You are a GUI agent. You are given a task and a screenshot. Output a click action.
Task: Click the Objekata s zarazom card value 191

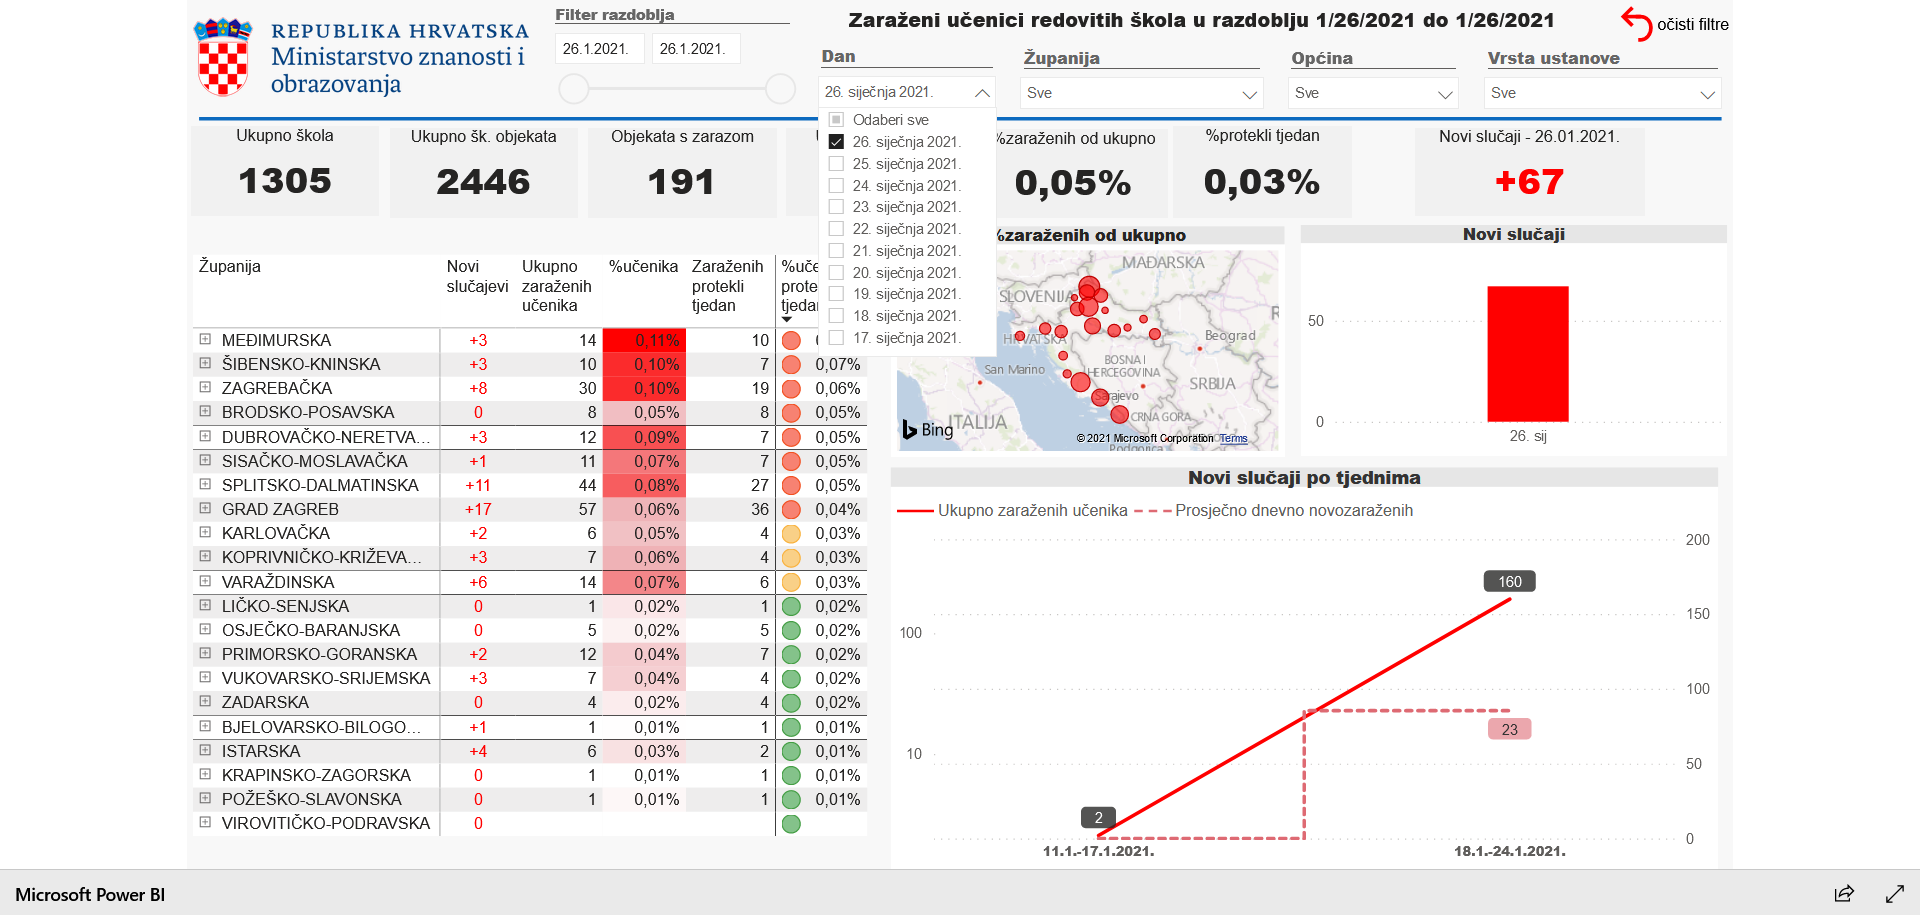click(681, 181)
